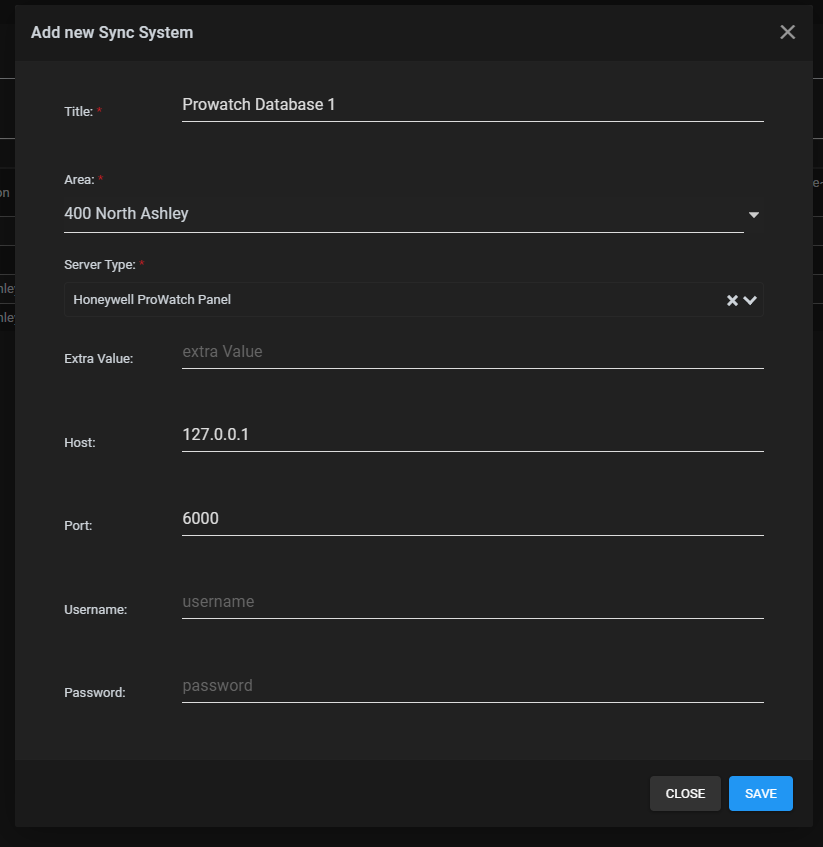Click the Host field showing 127.0.0.1
The height and width of the screenshot is (847, 823).
point(473,435)
